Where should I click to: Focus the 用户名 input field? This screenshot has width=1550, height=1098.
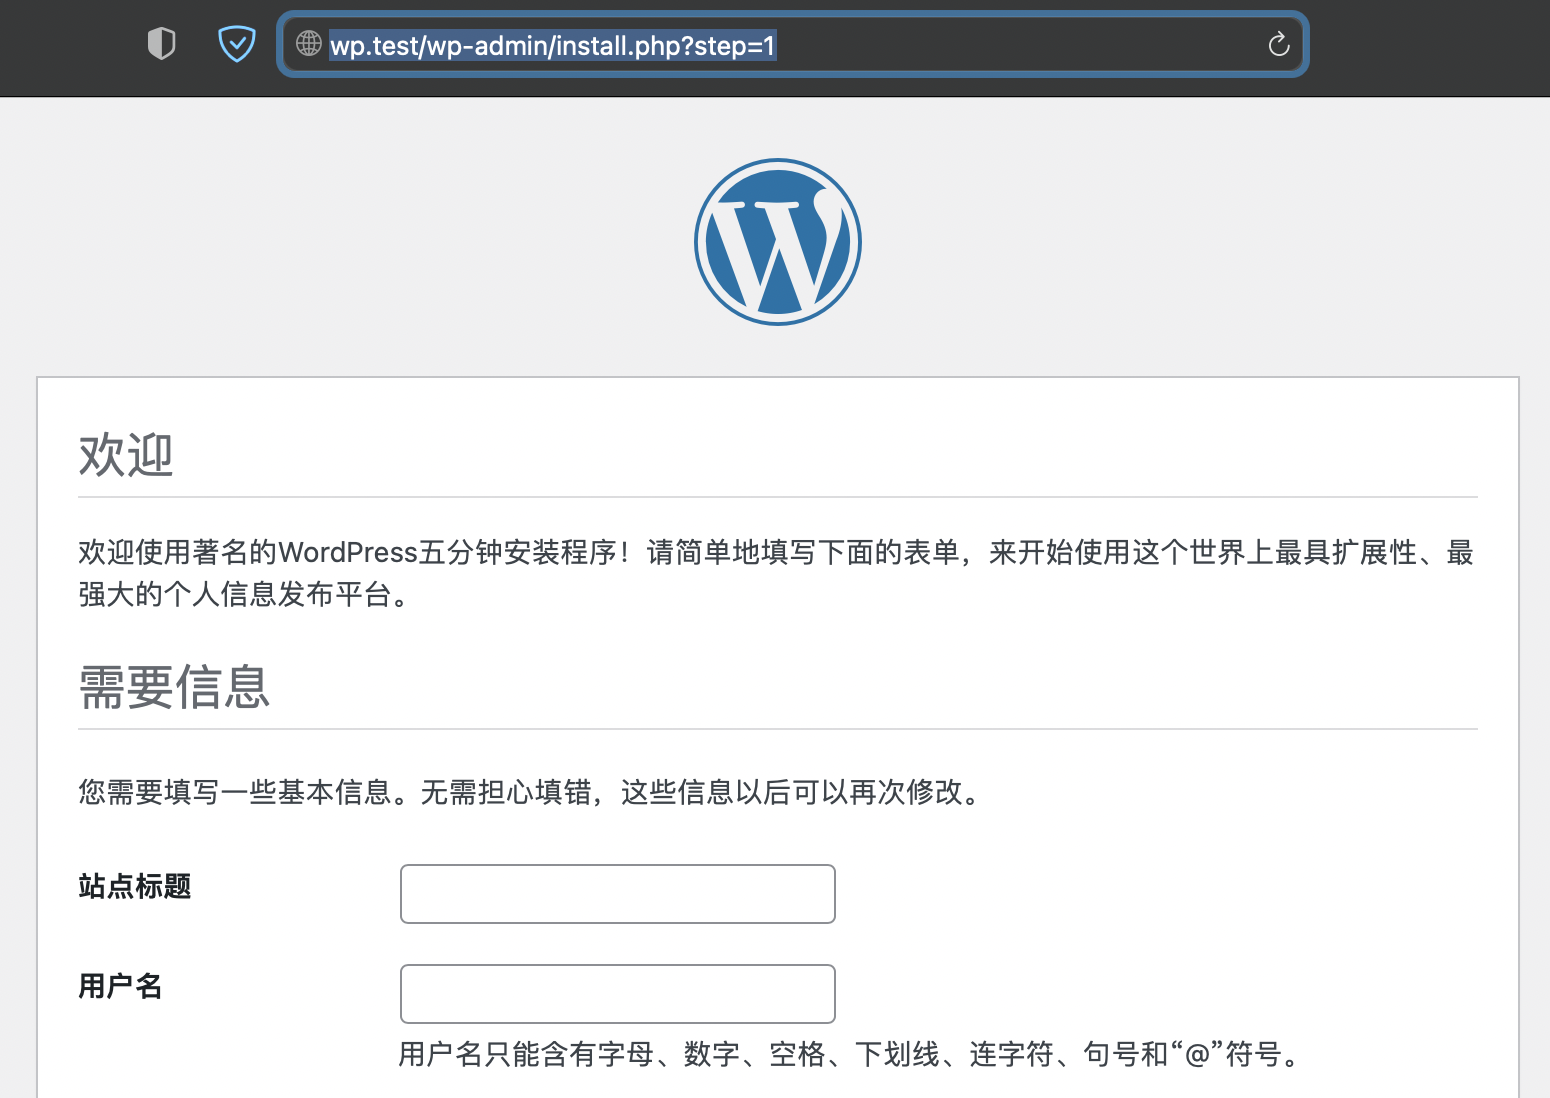tap(617, 994)
